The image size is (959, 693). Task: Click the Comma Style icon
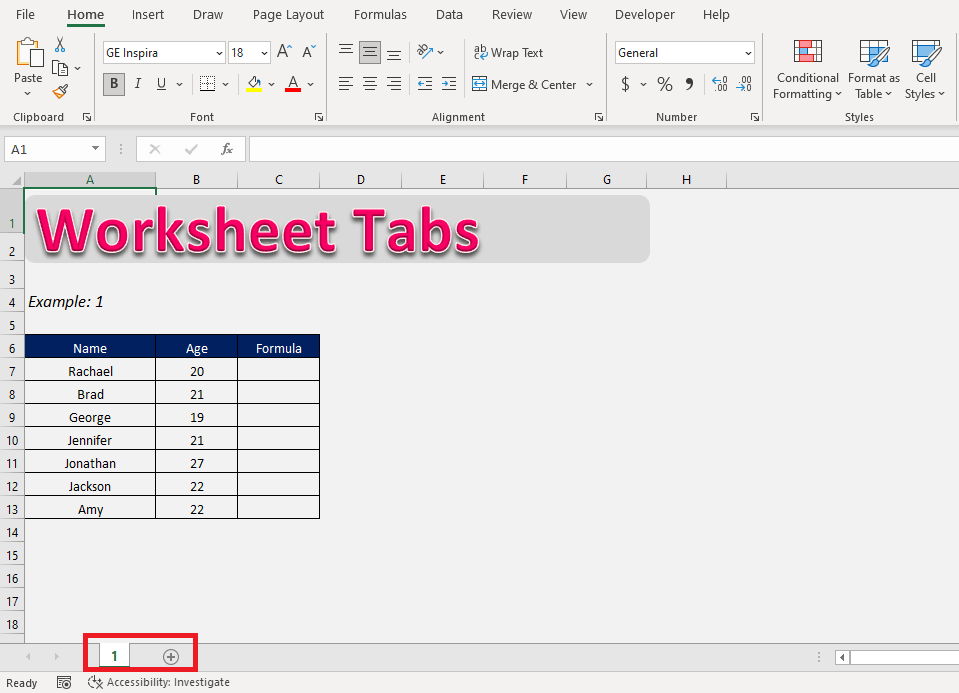[689, 84]
